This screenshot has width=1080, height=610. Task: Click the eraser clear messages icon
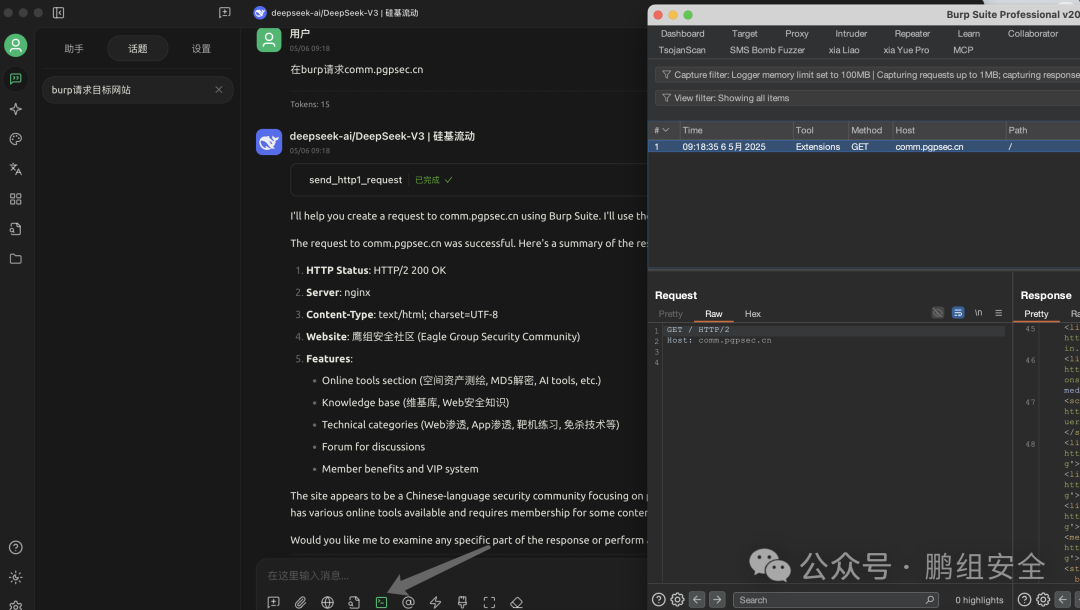(x=517, y=602)
